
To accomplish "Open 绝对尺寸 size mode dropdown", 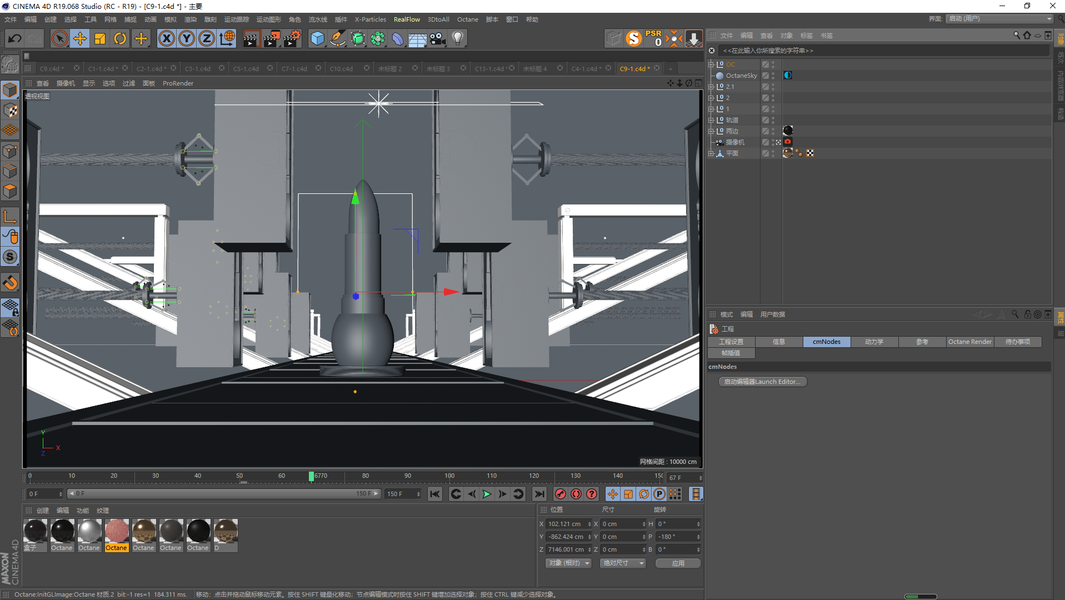I will point(624,563).
